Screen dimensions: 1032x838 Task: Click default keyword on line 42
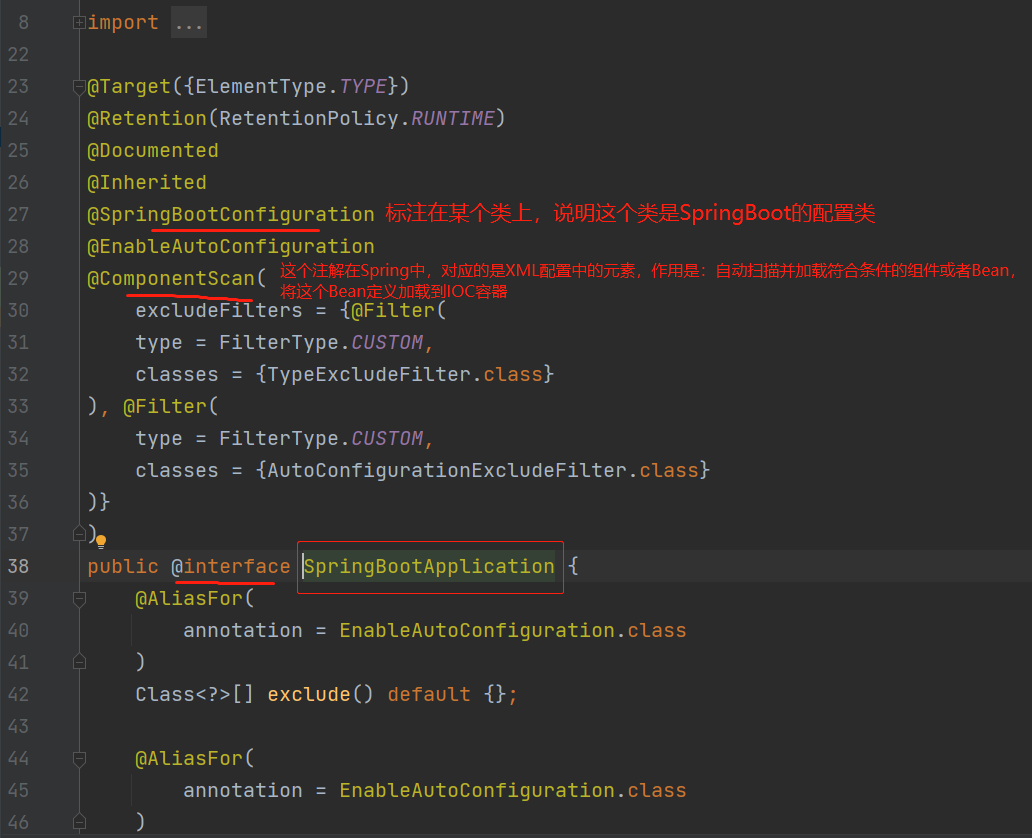(429, 695)
